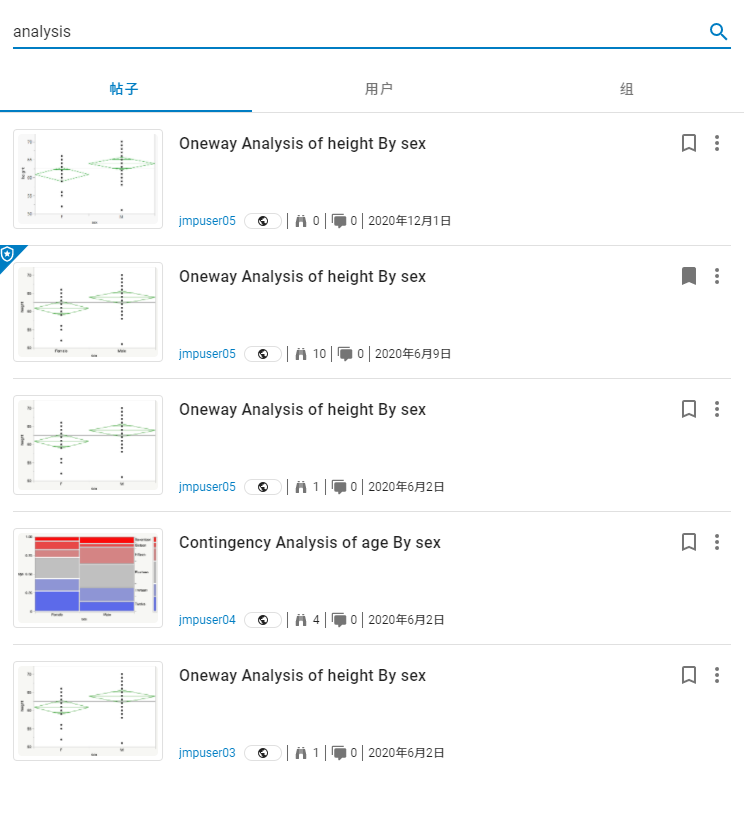The width and height of the screenshot is (744, 814).
Task: Click the featured star badge on second post
Action: click(x=8, y=255)
